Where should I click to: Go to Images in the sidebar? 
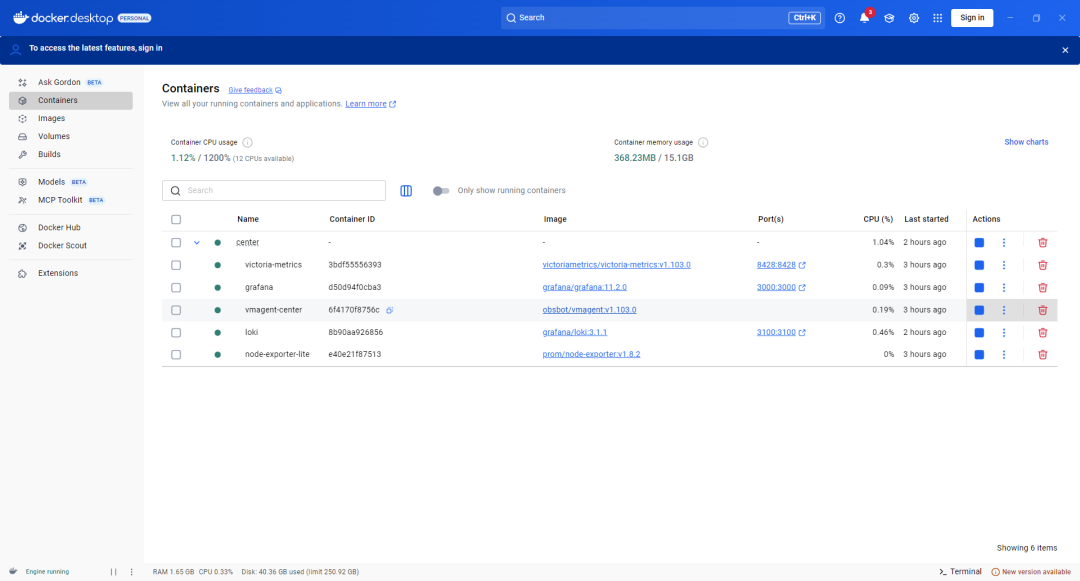(52, 118)
